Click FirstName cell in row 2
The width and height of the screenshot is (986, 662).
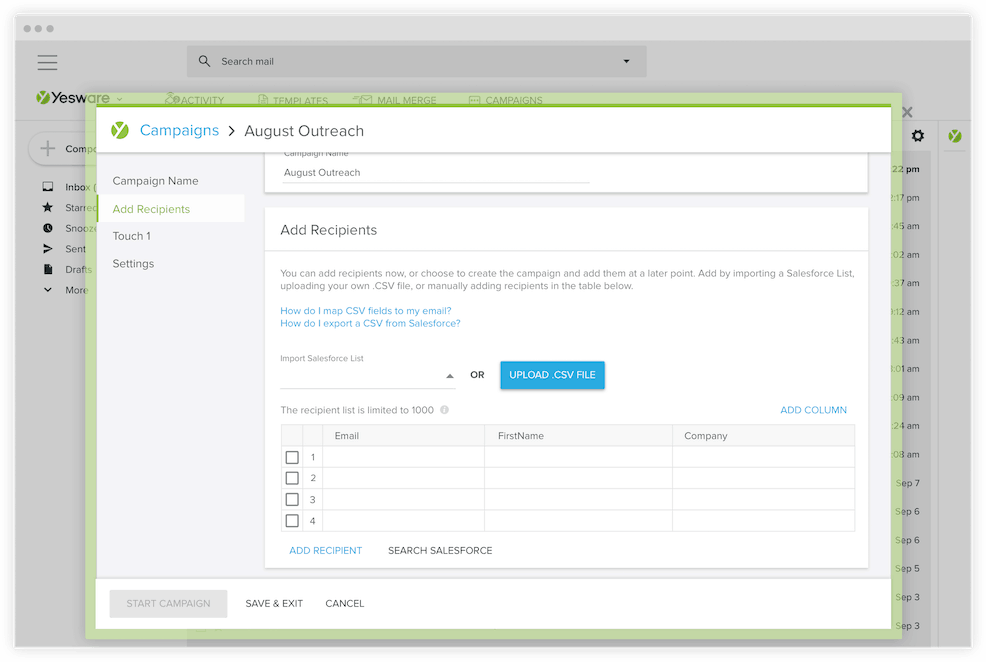(x=578, y=478)
